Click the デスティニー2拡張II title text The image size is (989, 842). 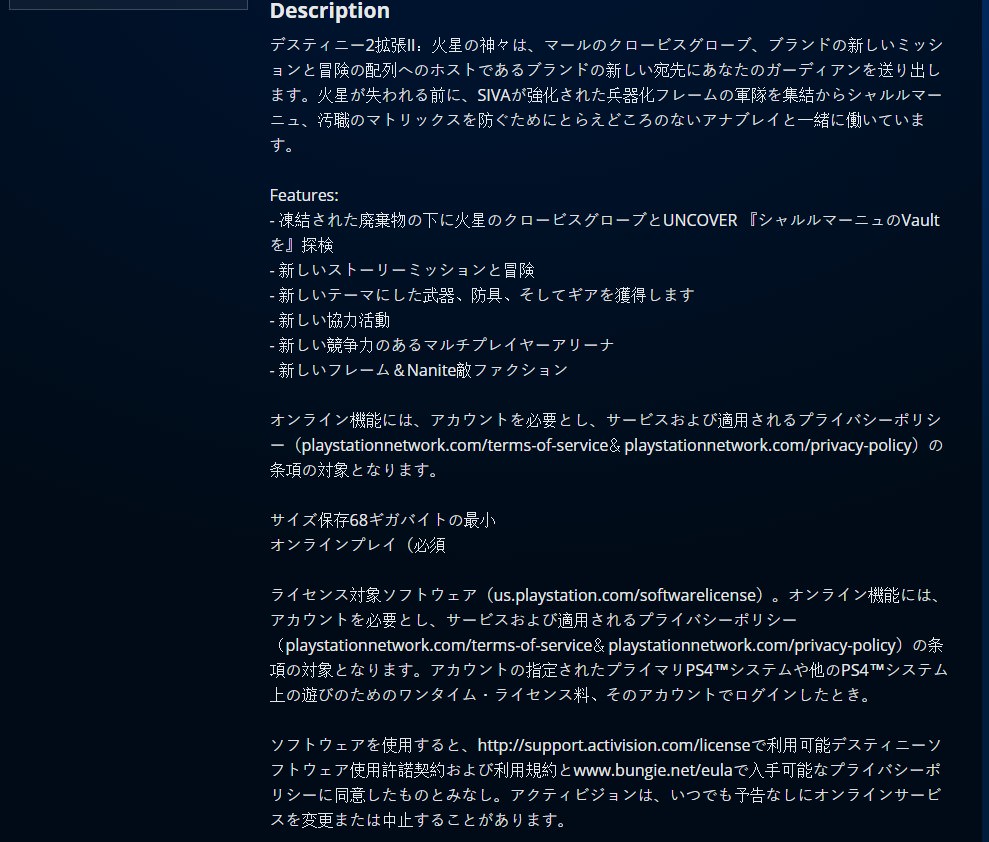(347, 46)
